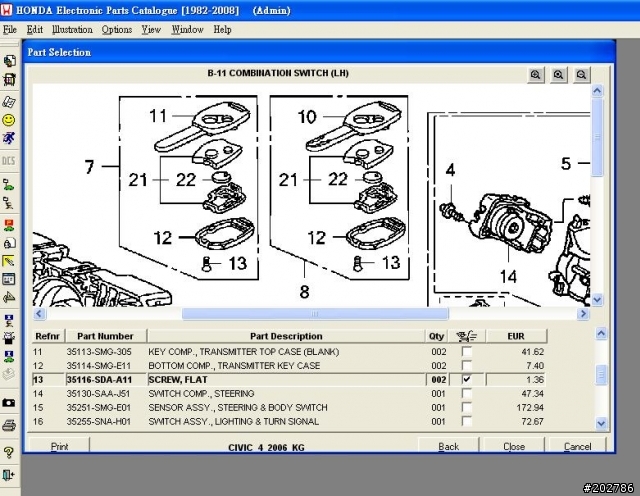The width and height of the screenshot is (640, 496).
Task: Select the SENSOR ASSY., STEERING & BODY SWITCH description
Action: (x=238, y=407)
